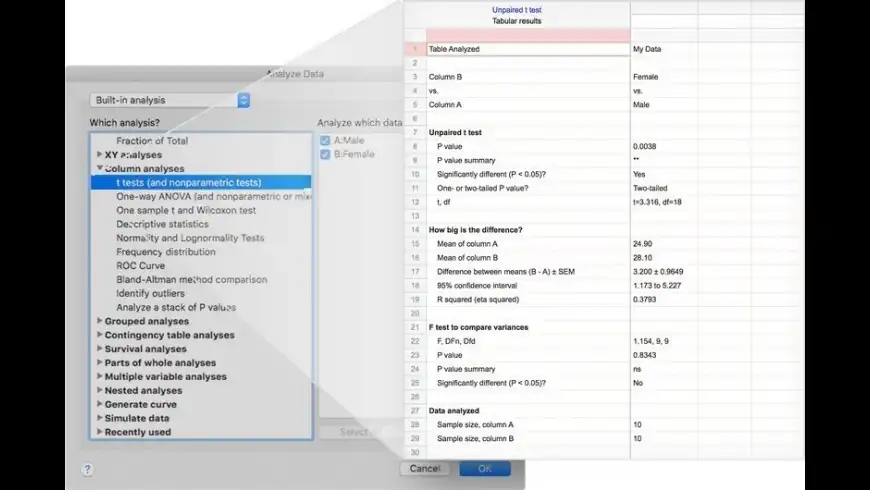
Task: Choose Identify outliers analysis
Action: tap(150, 294)
